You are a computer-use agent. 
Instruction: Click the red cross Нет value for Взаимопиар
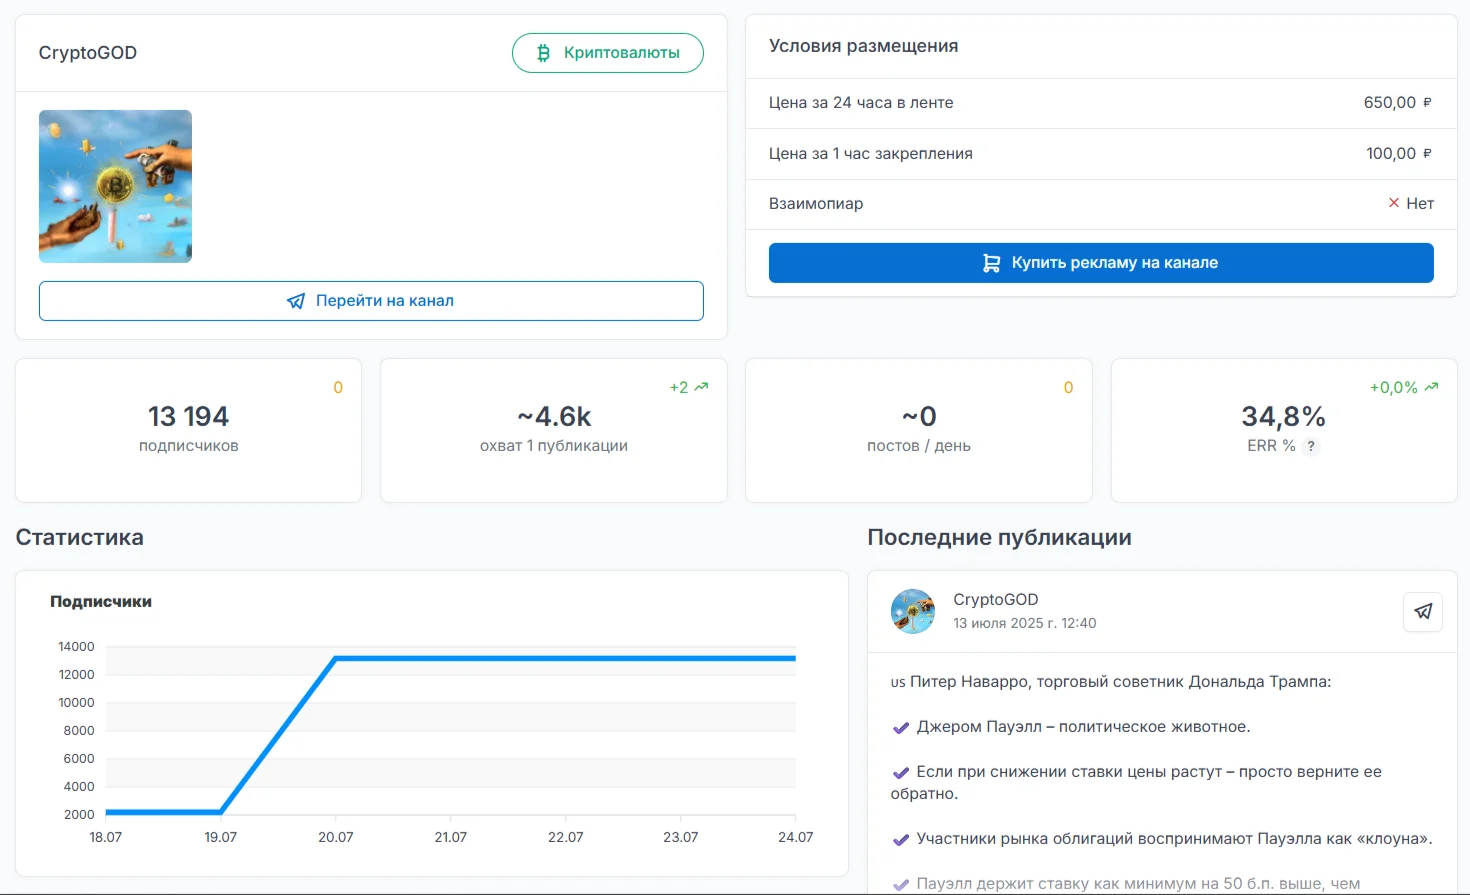(x=1411, y=203)
